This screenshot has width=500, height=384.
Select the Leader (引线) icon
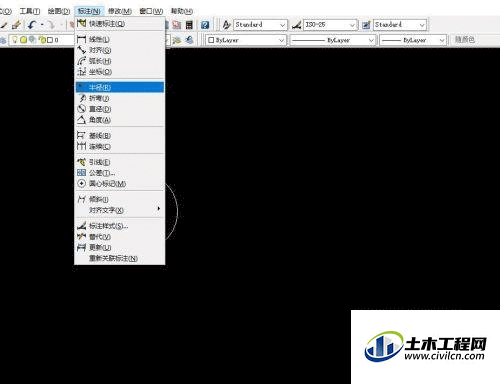81,162
